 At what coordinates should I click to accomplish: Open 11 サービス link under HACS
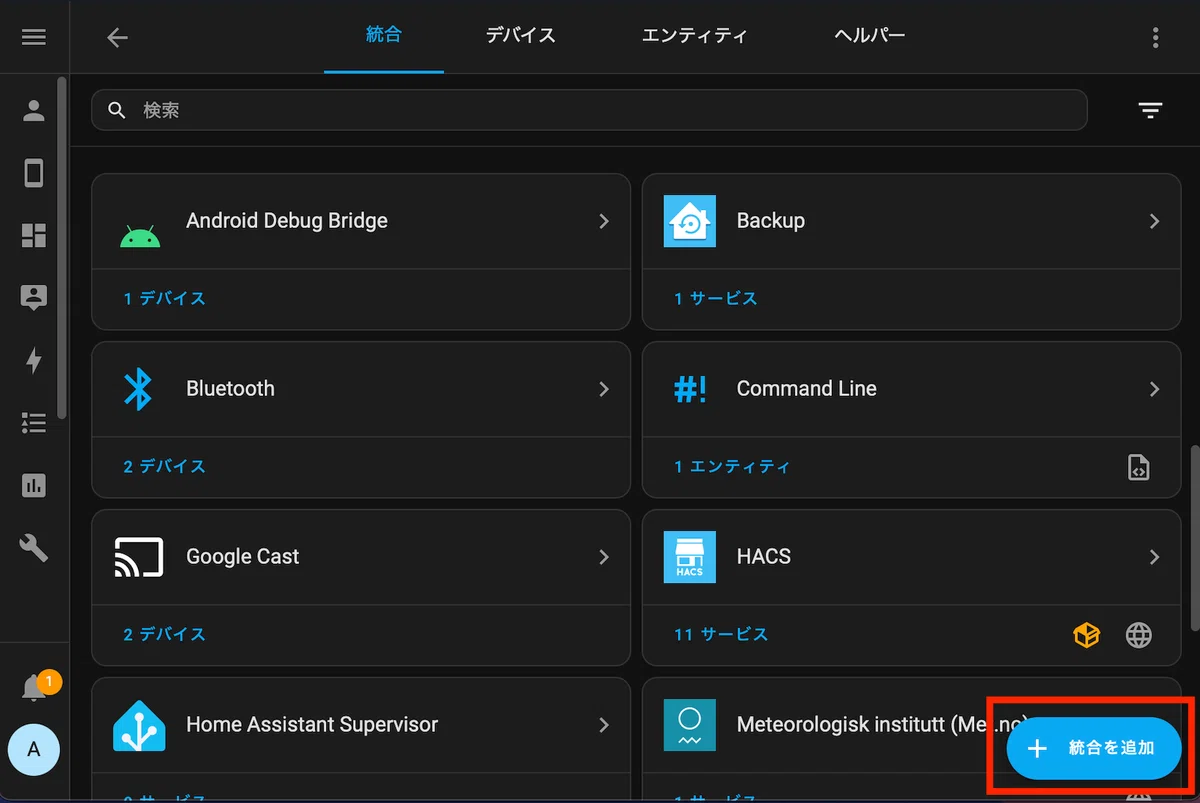point(721,635)
